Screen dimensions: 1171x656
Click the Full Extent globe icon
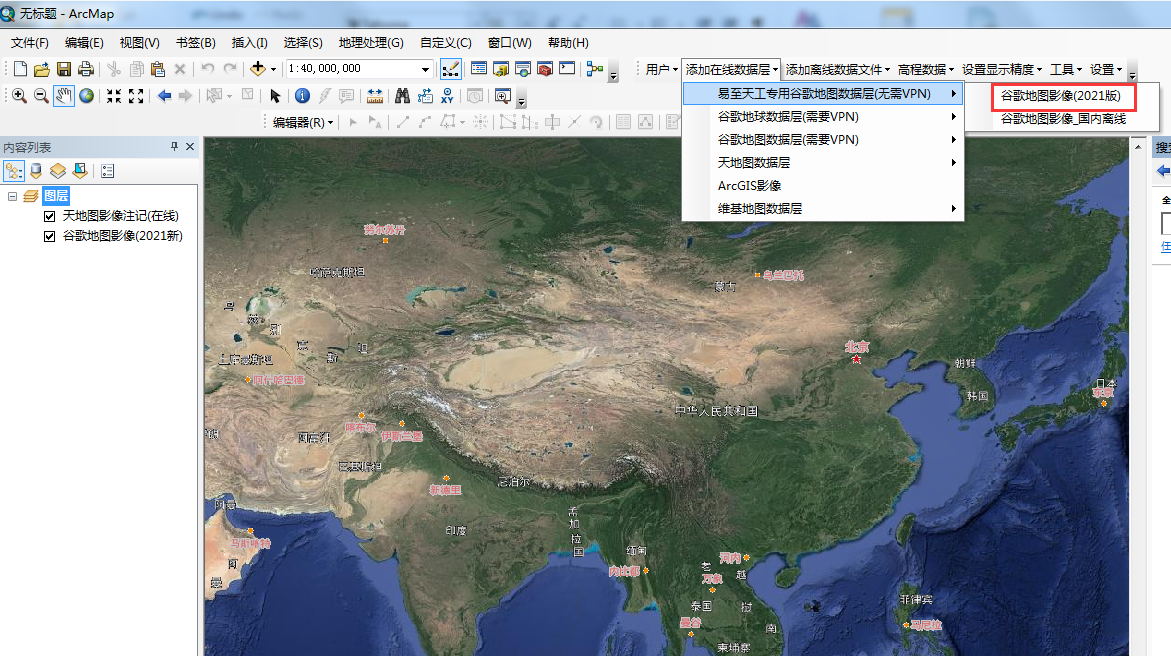87,96
